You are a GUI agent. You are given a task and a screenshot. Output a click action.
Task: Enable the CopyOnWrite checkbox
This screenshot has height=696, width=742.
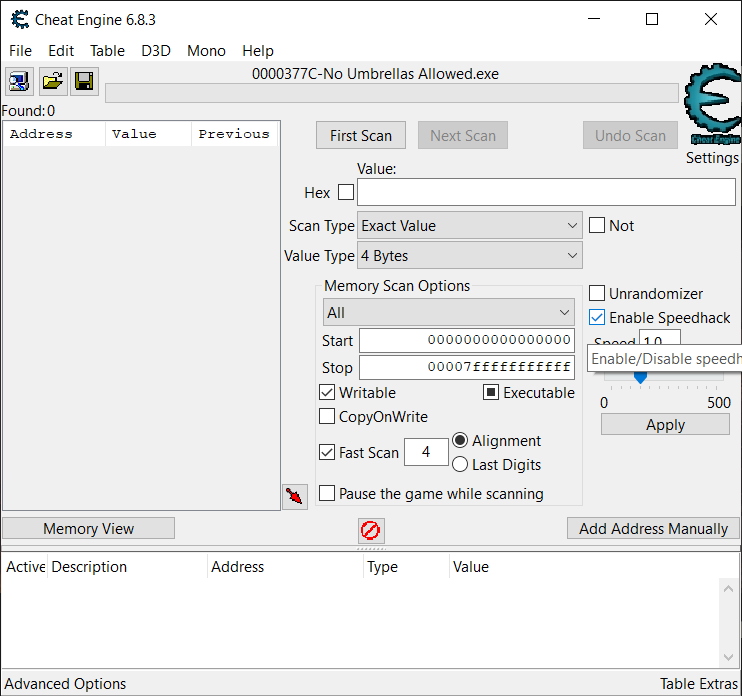327,416
